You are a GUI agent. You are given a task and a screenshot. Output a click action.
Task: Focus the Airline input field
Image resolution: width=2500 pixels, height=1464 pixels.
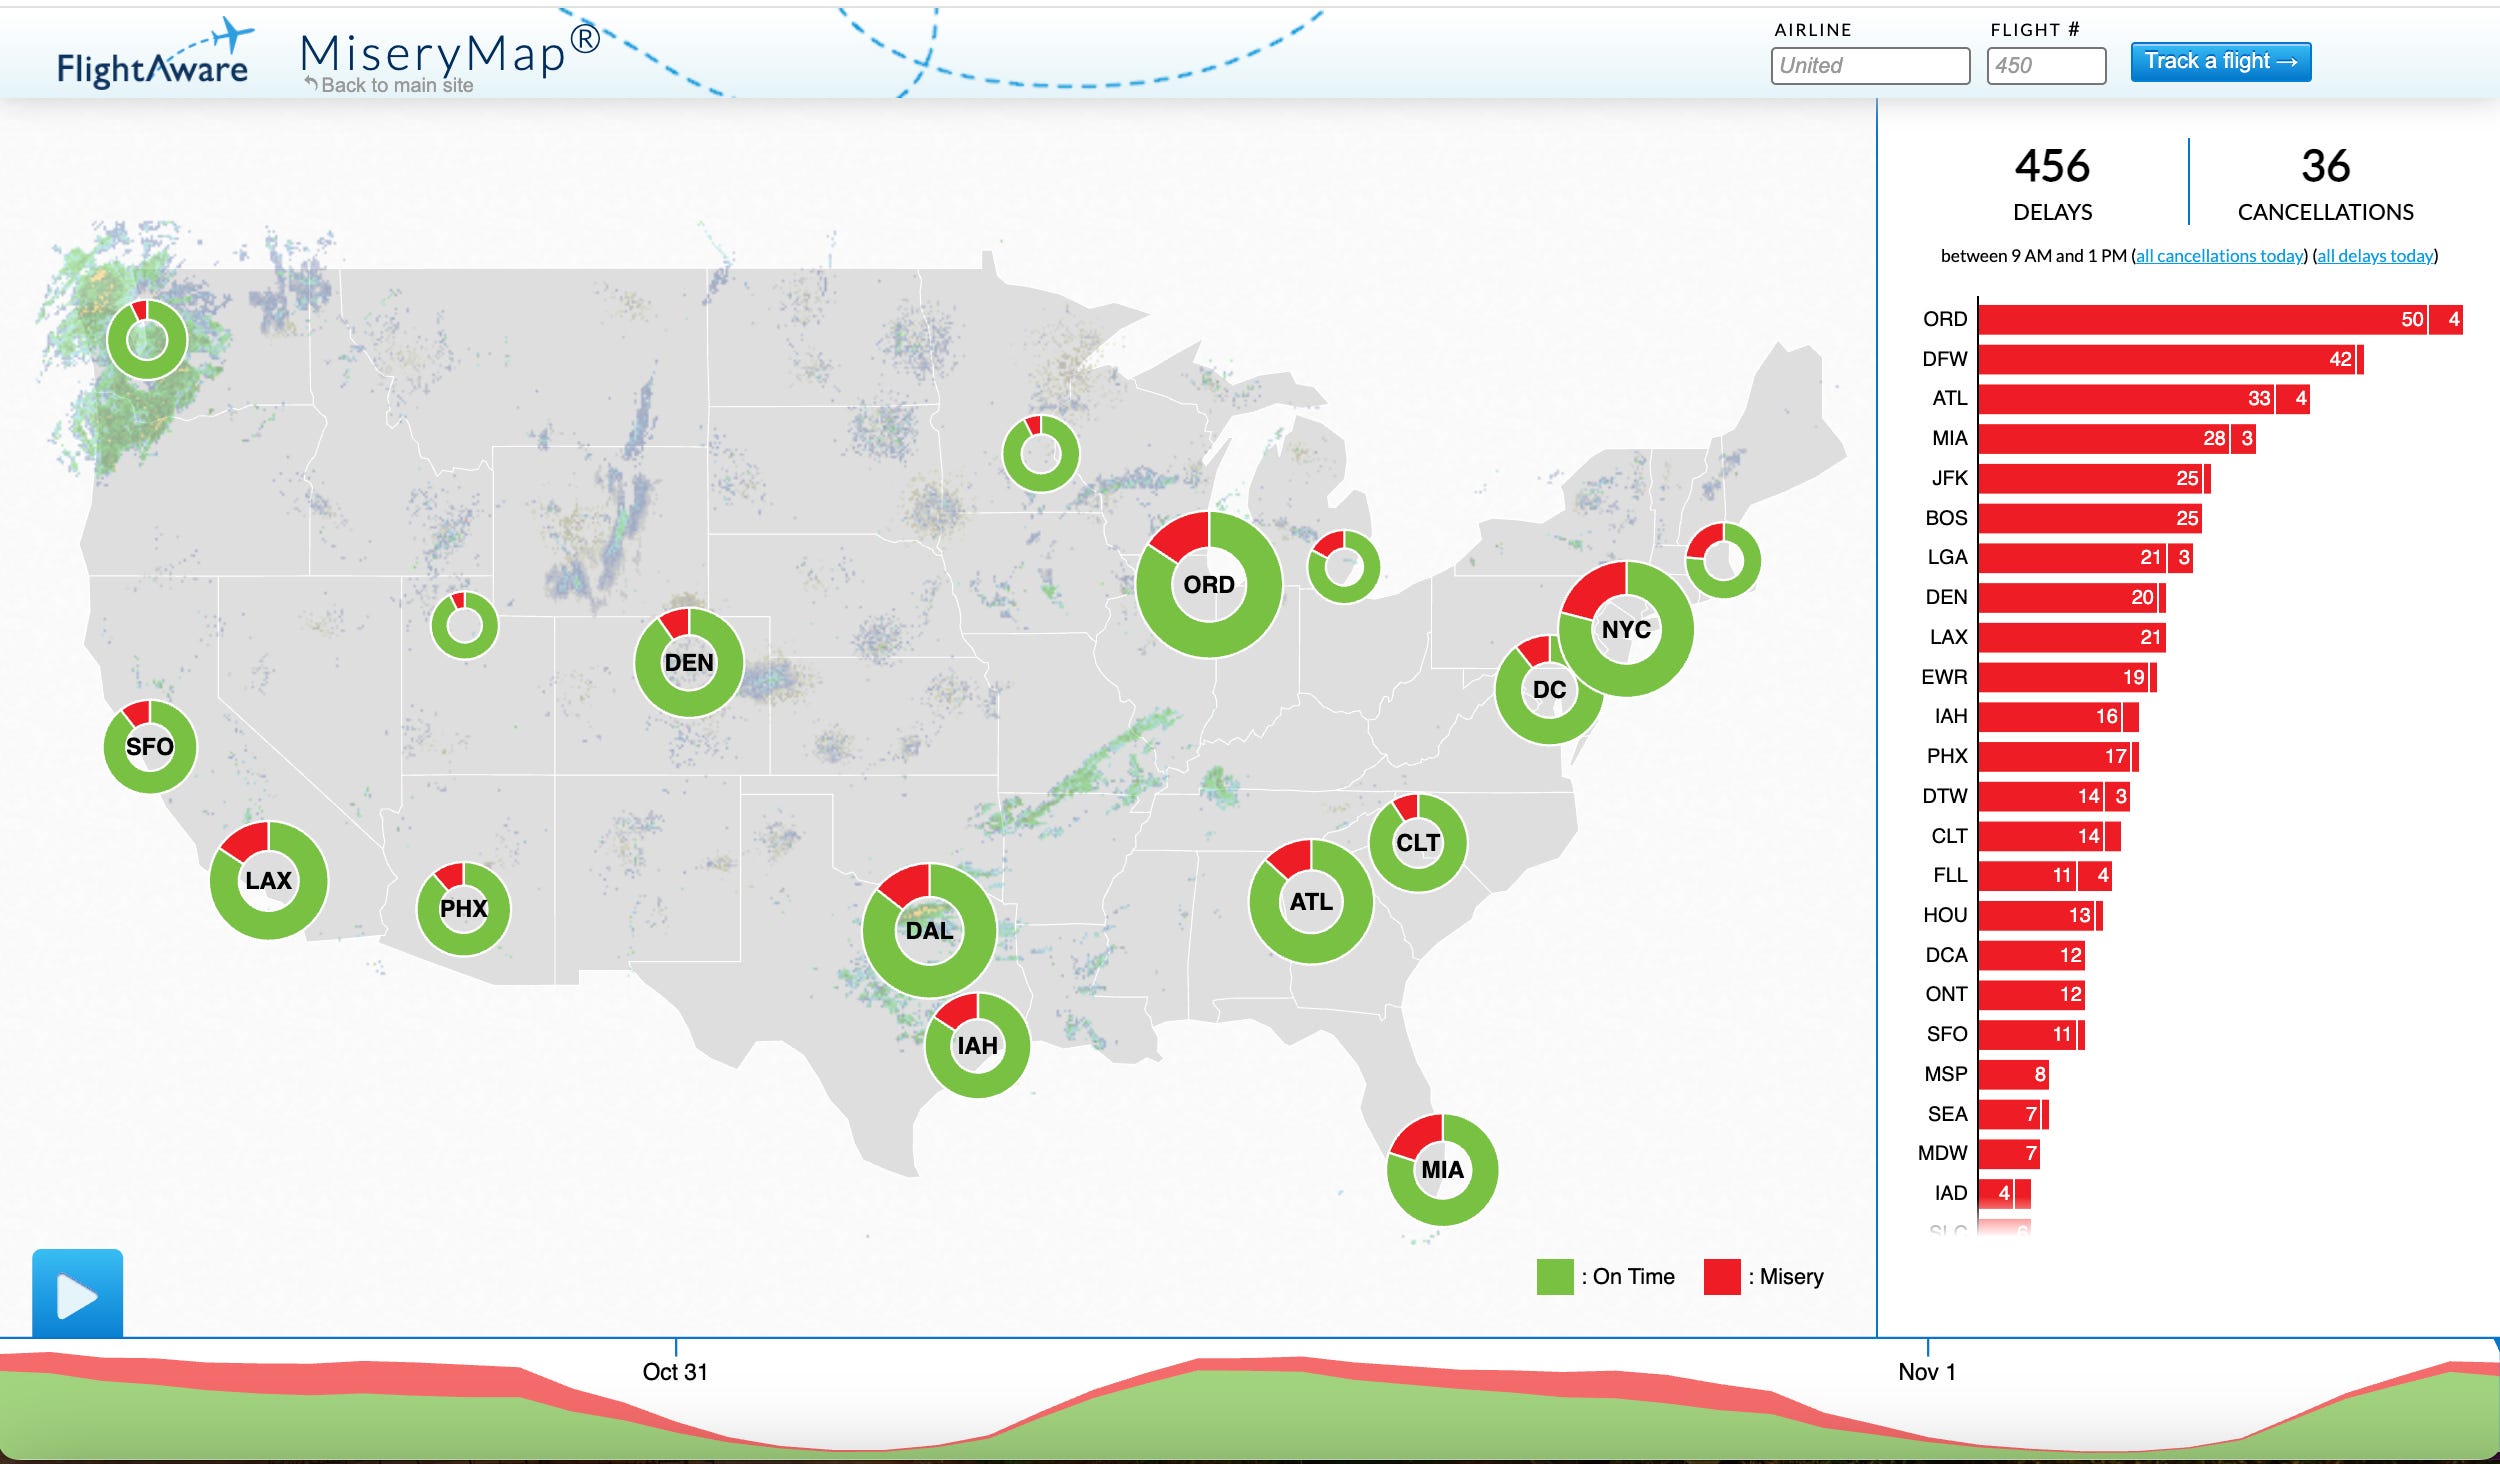pyautogui.click(x=1869, y=66)
